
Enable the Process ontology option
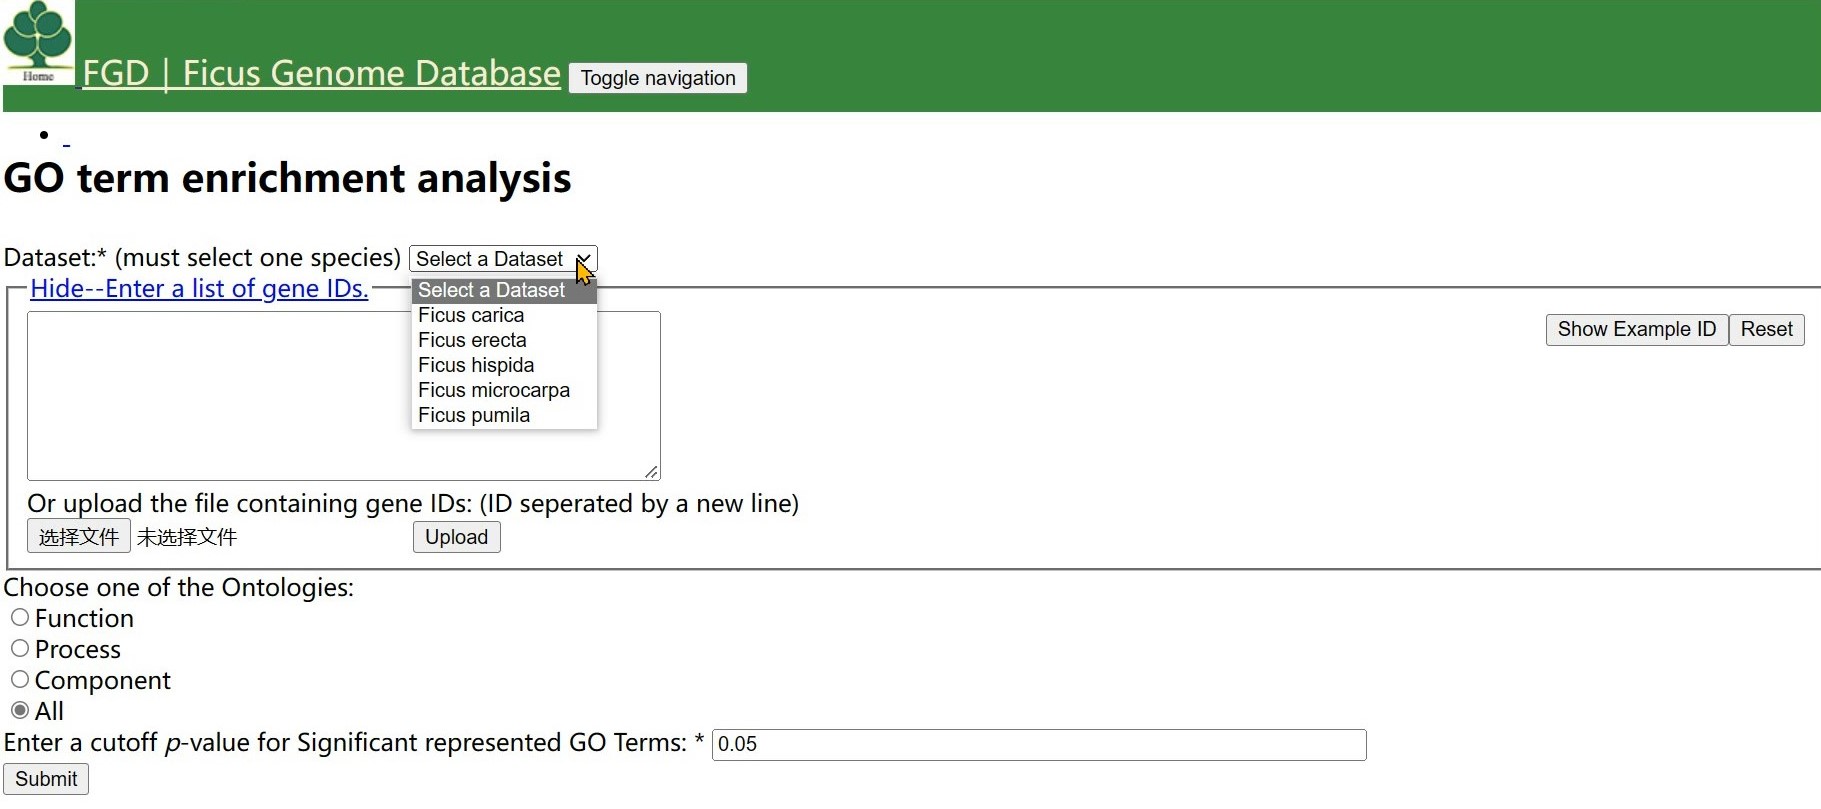[20, 649]
